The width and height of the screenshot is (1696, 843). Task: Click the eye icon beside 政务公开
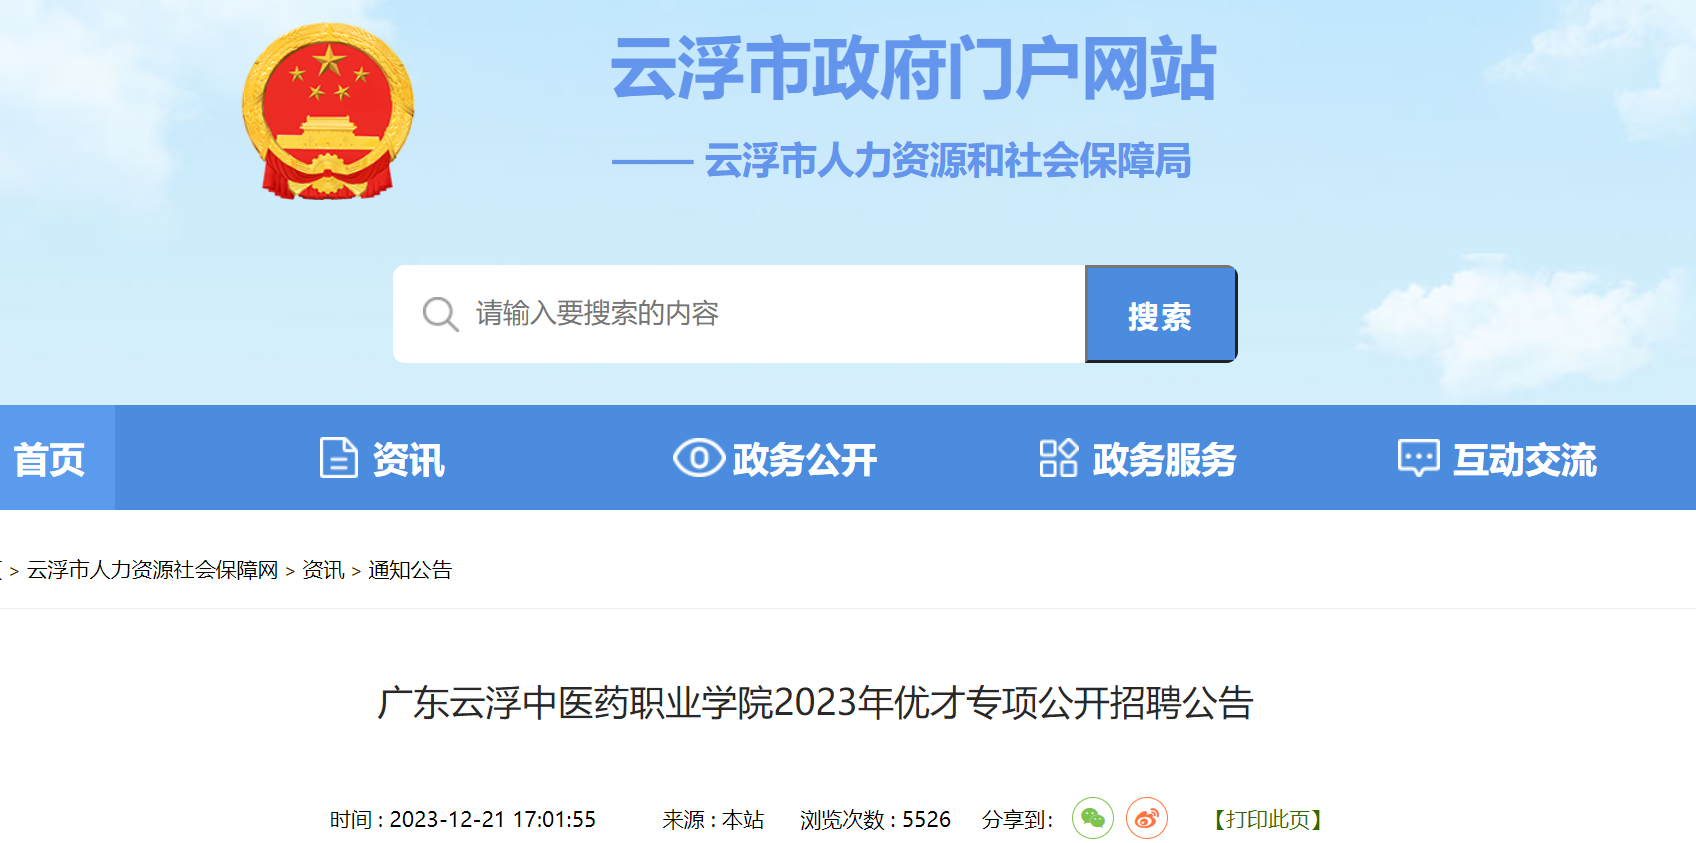699,458
